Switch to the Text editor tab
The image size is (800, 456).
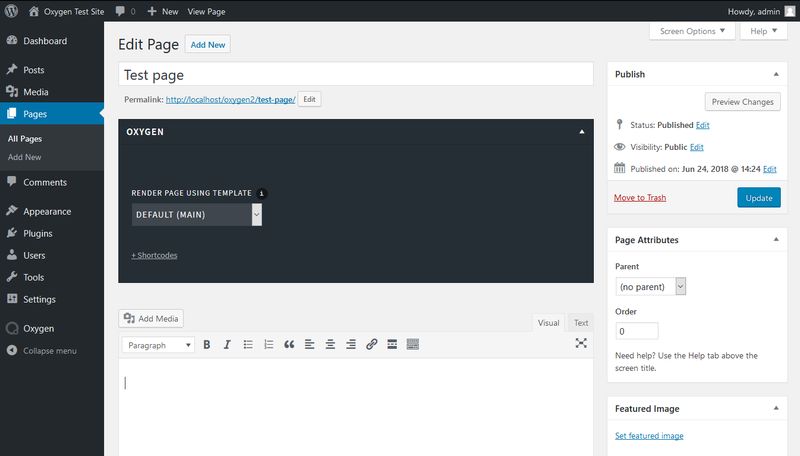pyautogui.click(x=581, y=323)
